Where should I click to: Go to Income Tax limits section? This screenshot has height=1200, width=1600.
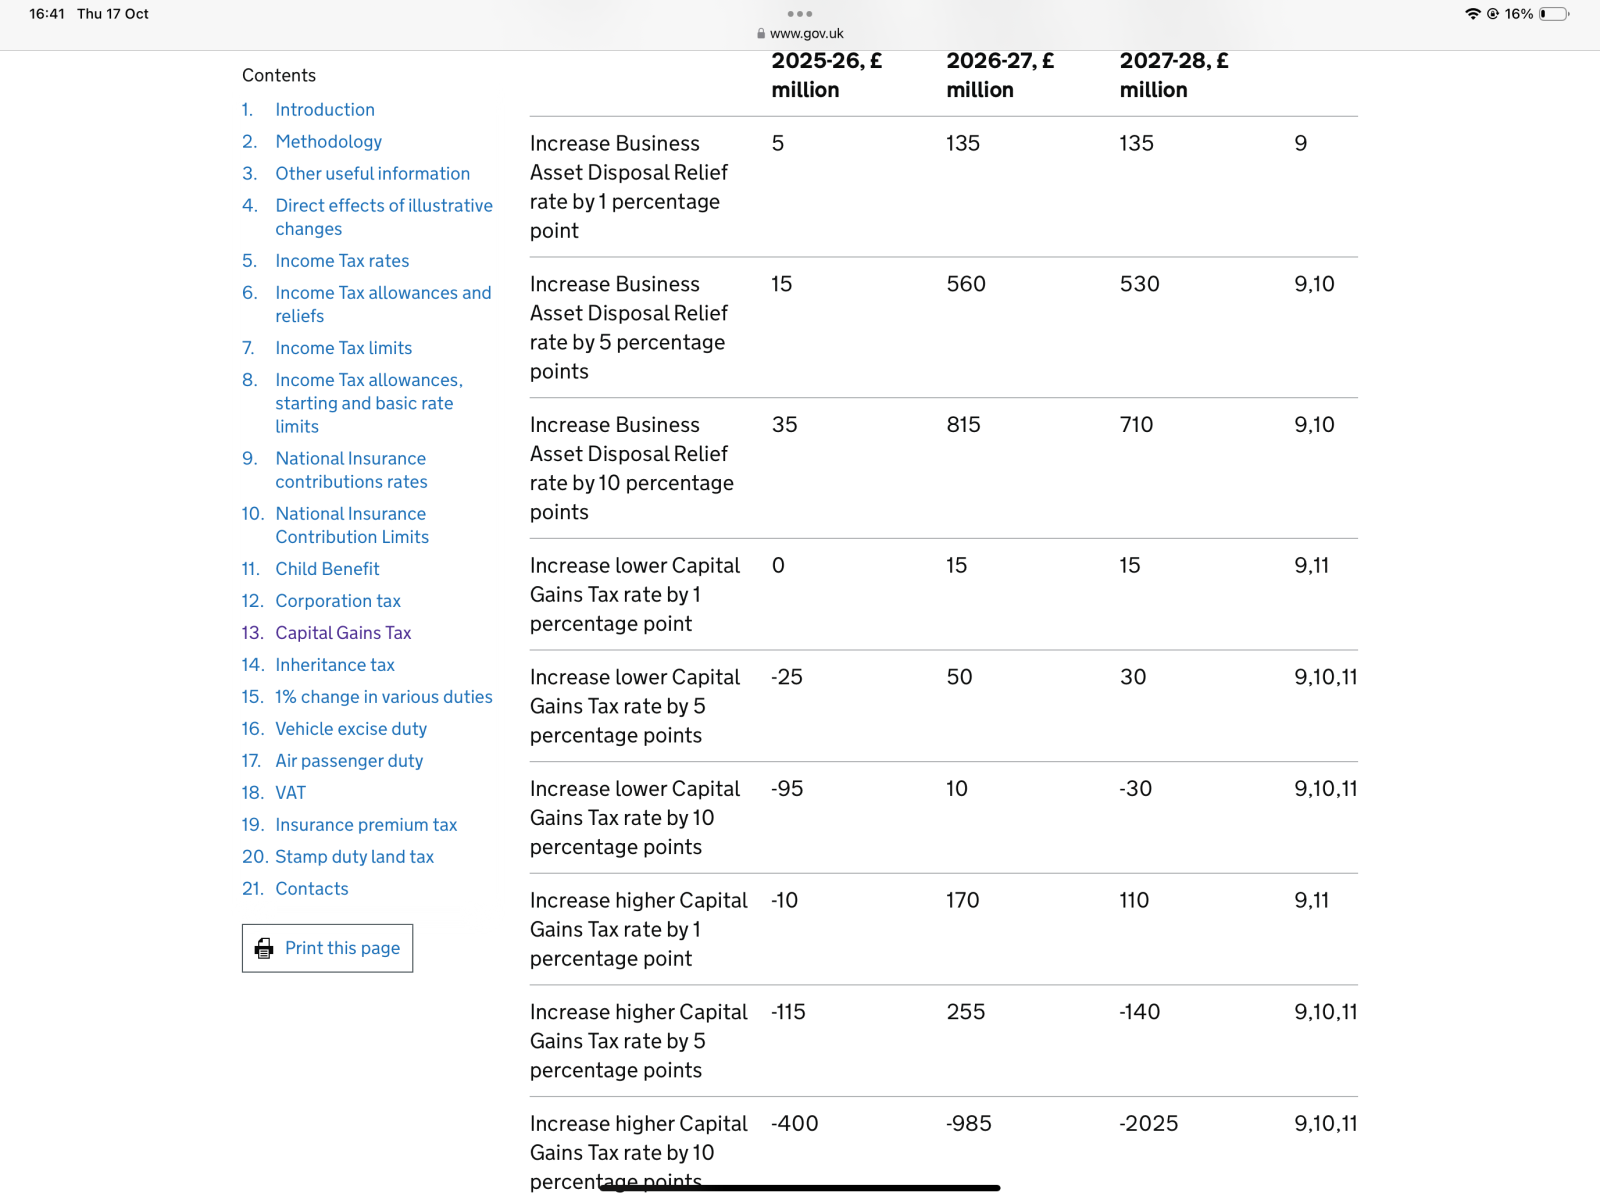344,348
